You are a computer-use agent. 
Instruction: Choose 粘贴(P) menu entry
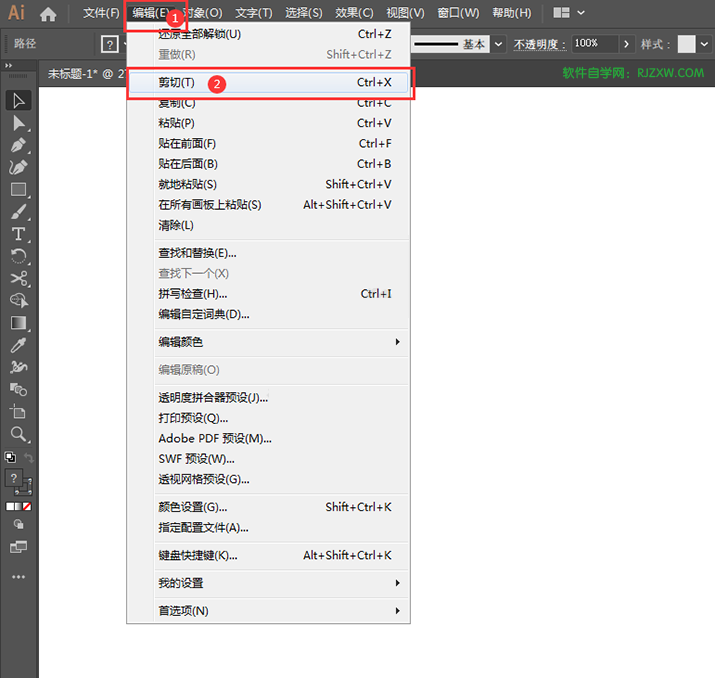tap(269, 123)
